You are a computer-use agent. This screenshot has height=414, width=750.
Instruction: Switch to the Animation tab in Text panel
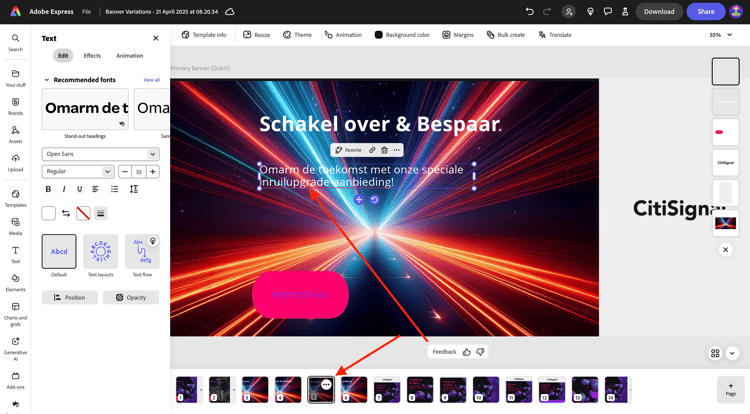pos(130,55)
